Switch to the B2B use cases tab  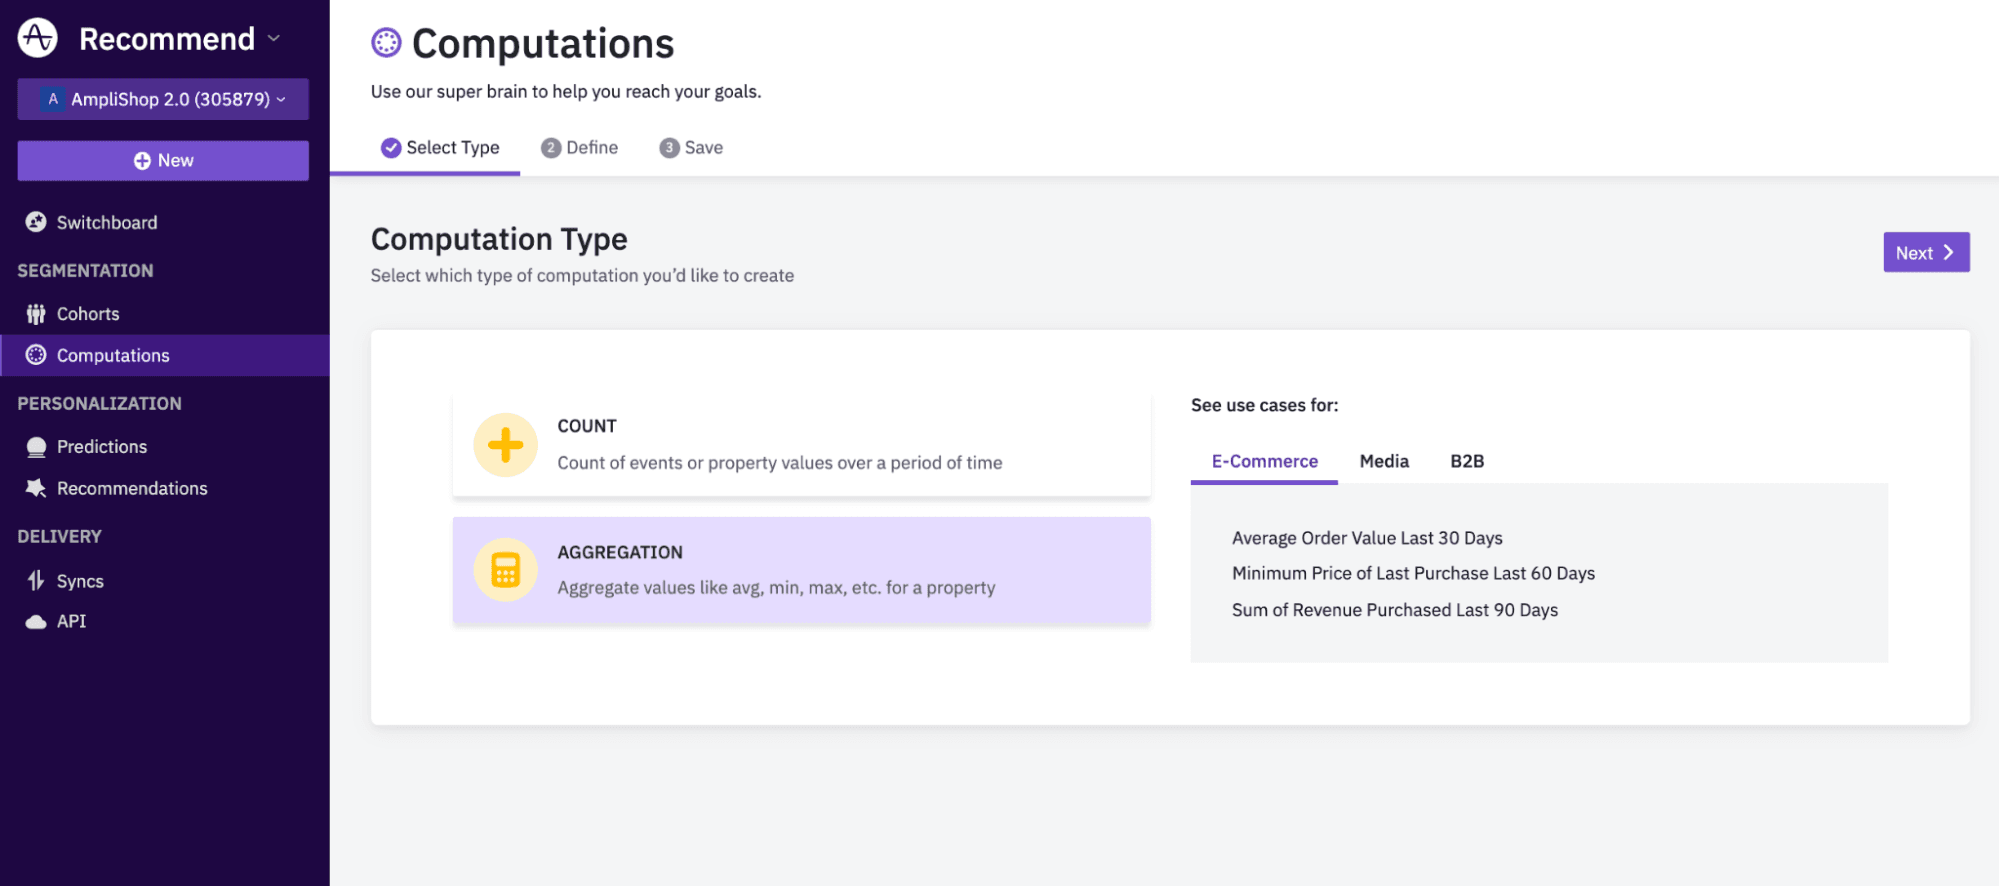pyautogui.click(x=1466, y=461)
